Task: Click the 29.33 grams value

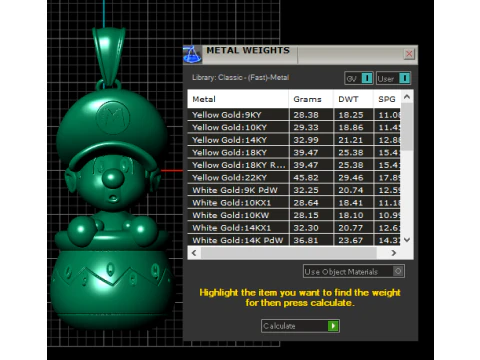Action: click(306, 127)
